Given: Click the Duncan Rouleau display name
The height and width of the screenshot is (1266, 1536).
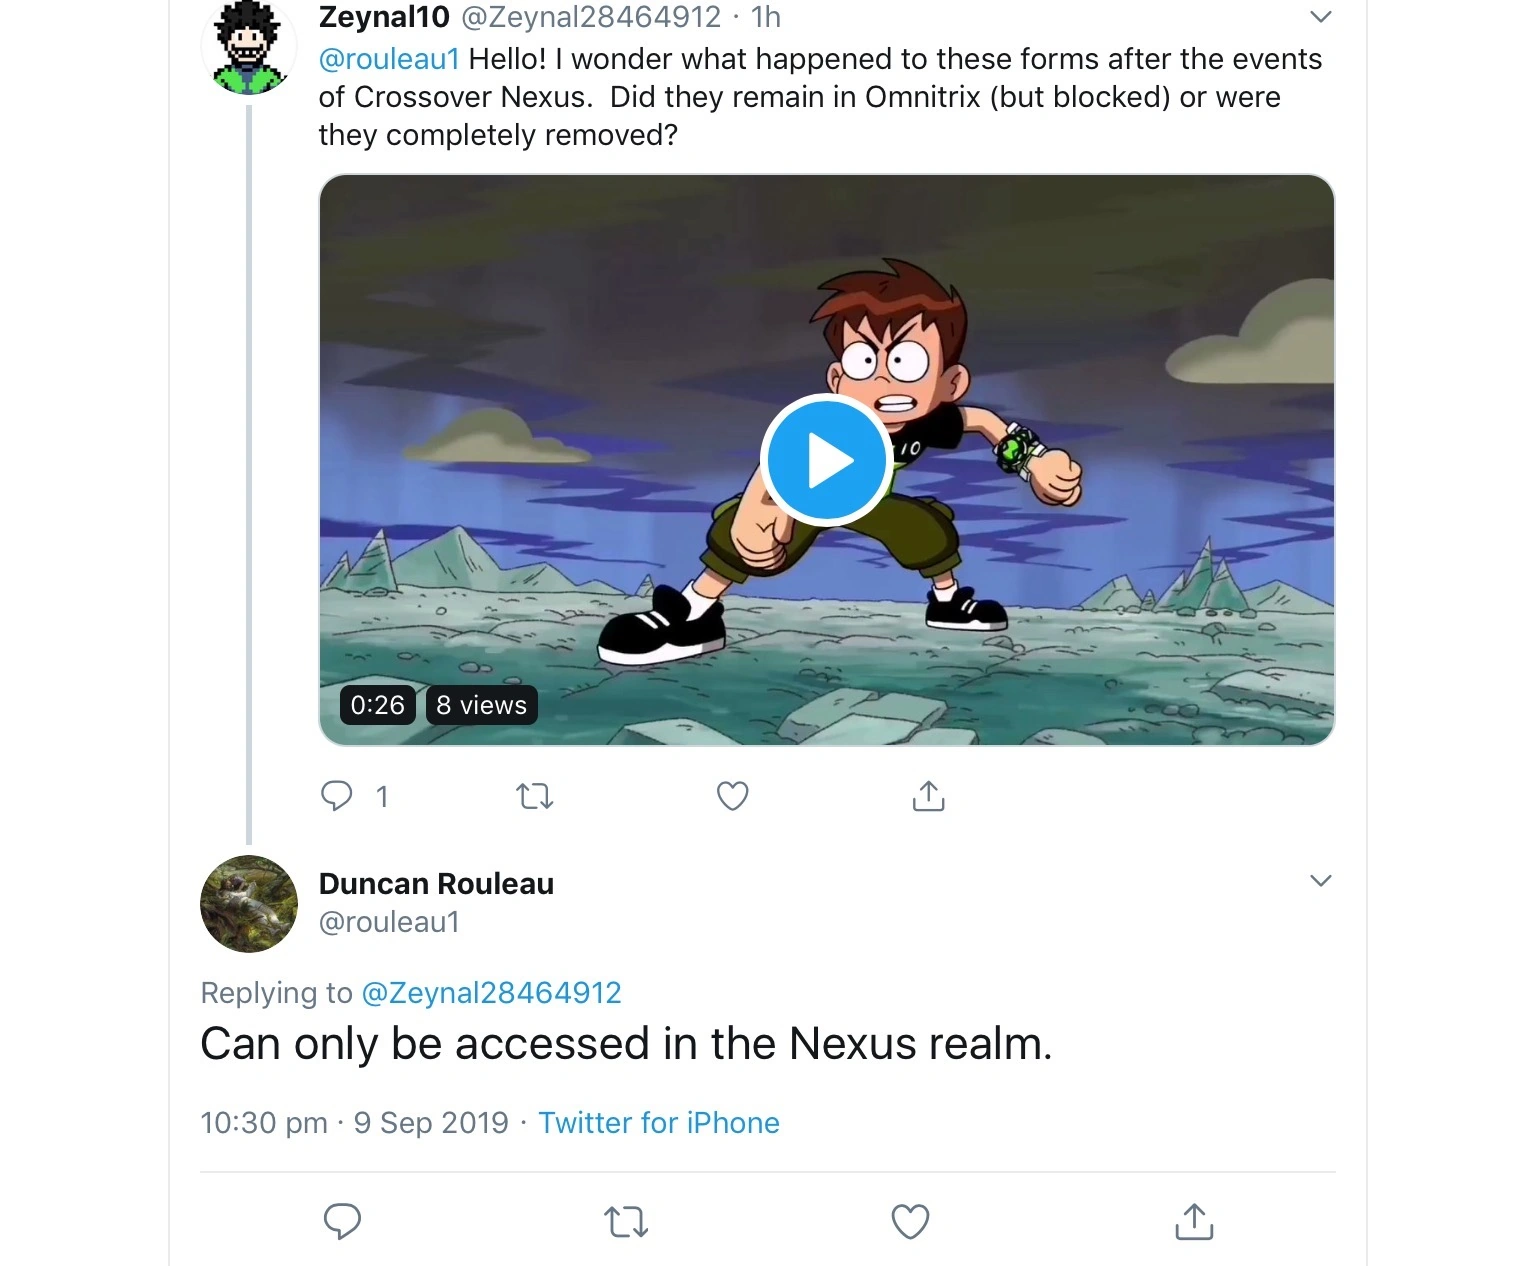Looking at the screenshot, I should click(436, 884).
